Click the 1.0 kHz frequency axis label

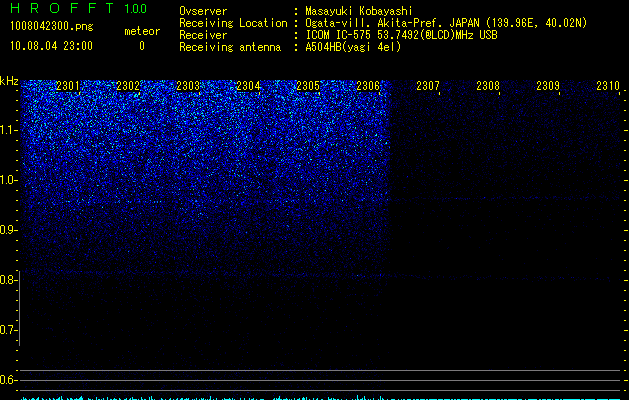coord(8,180)
